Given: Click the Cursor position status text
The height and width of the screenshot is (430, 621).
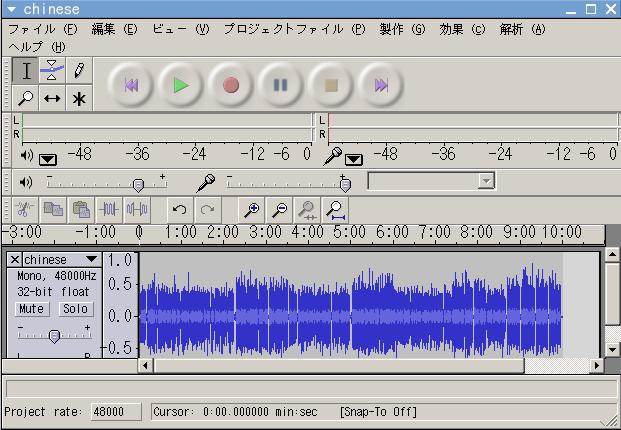Looking at the screenshot, I should [235, 412].
